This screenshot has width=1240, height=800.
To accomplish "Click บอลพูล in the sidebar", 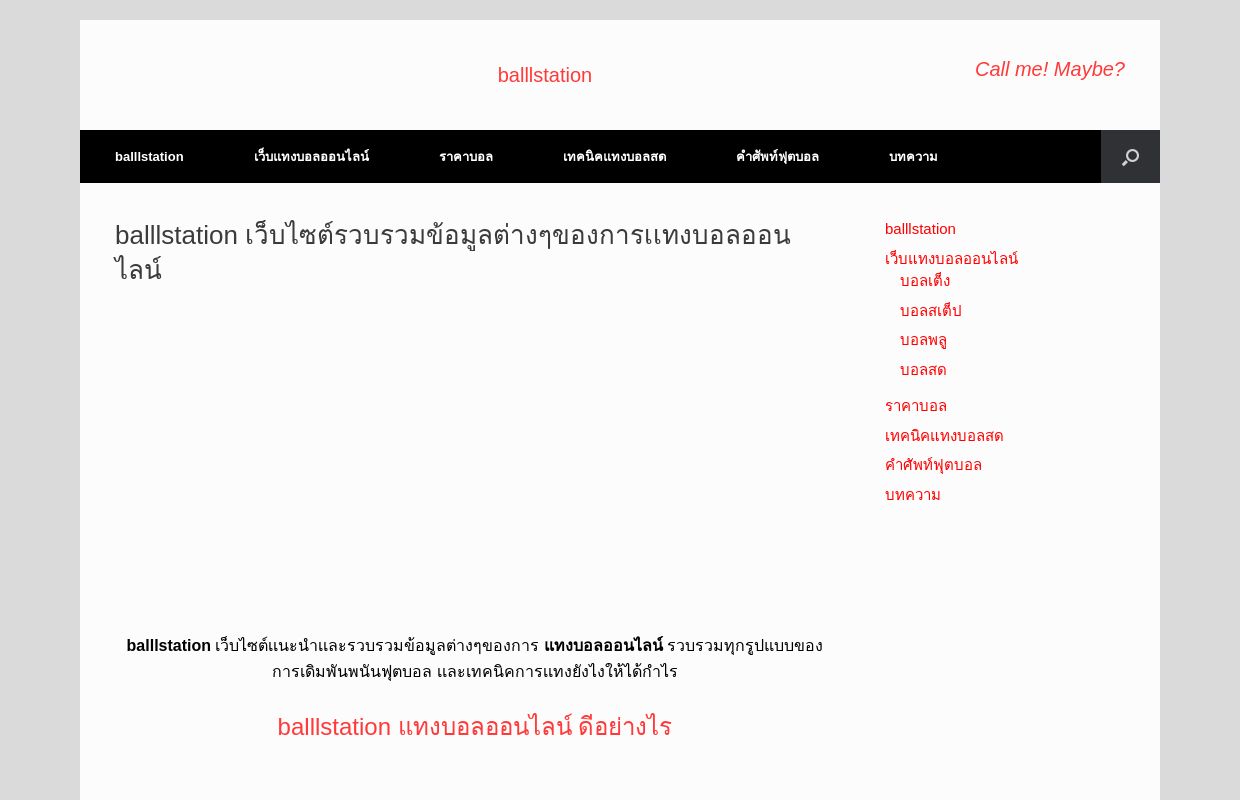I will pyautogui.click(x=923, y=340).
